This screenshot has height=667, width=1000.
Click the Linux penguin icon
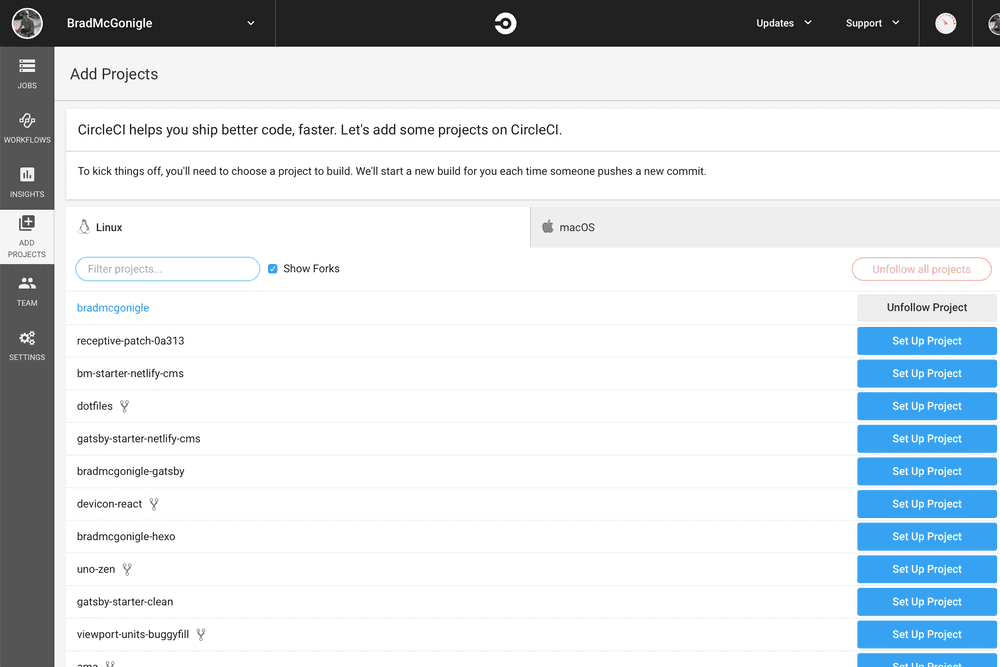point(84,227)
